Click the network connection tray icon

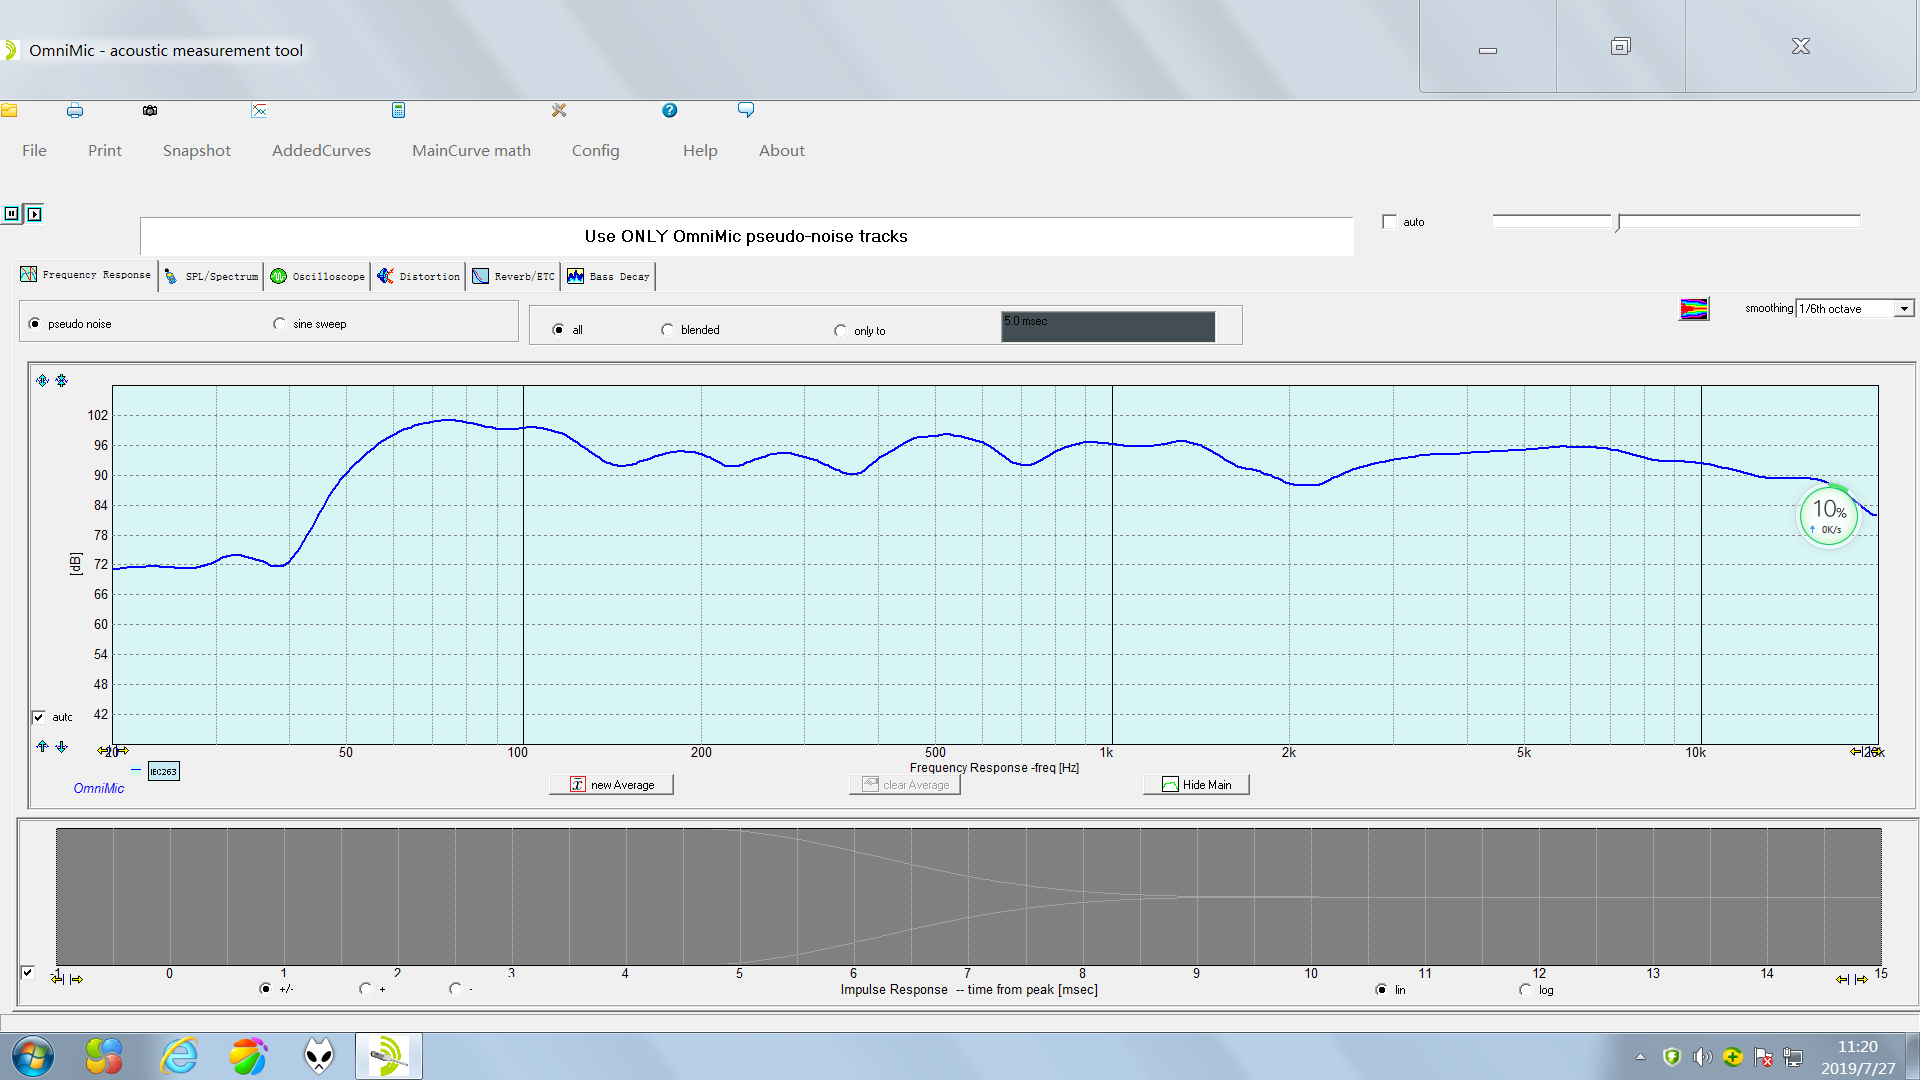(1794, 1057)
